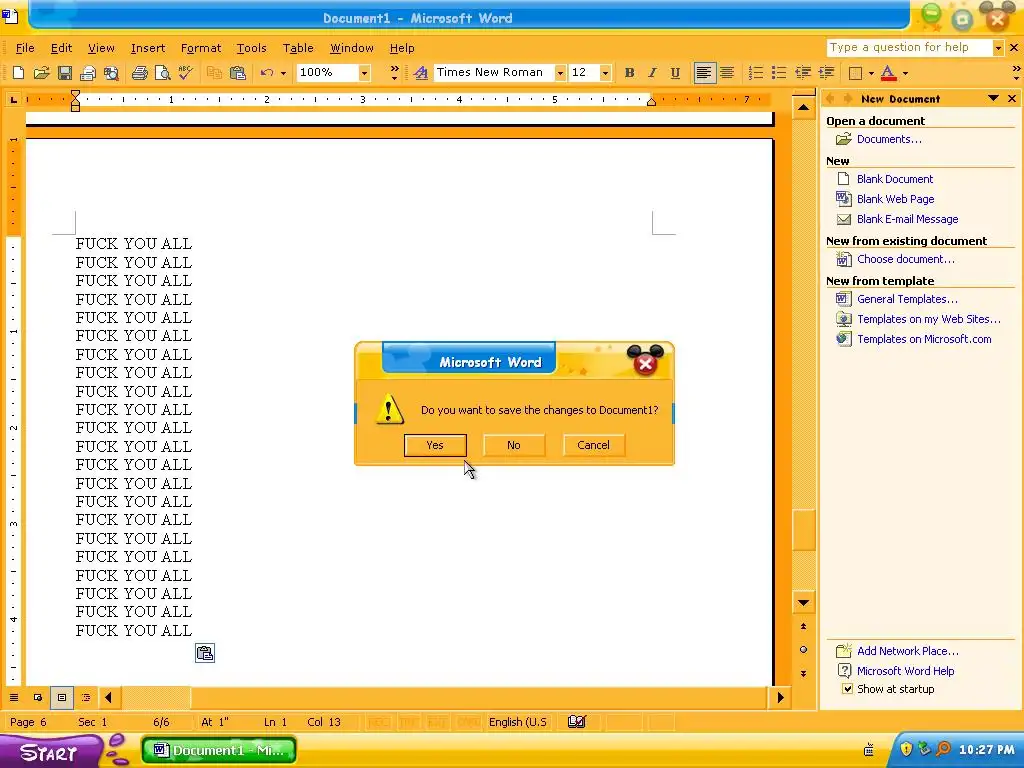Open the Font Color dropdown arrow
1024x768 pixels.
(905, 73)
